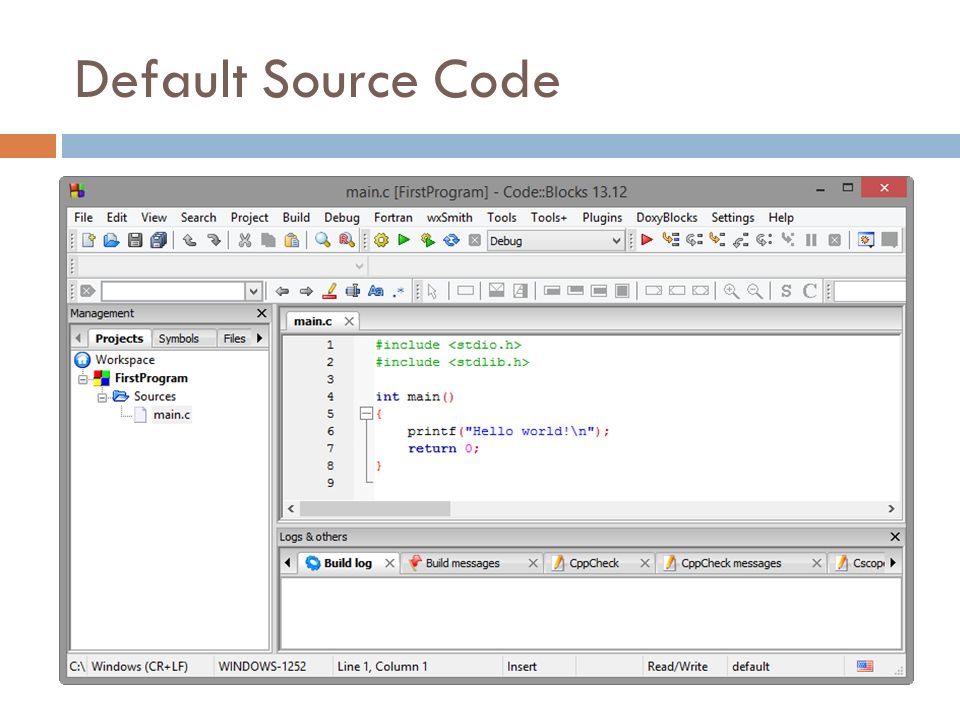960x720 pixels.
Task: Close the main.c editor tab
Action: [x=349, y=321]
